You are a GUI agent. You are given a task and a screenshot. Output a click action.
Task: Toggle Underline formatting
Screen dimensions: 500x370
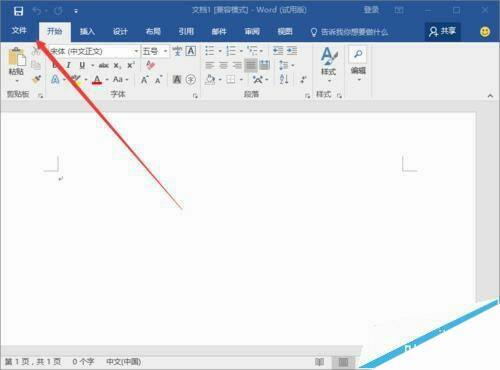tap(82, 65)
